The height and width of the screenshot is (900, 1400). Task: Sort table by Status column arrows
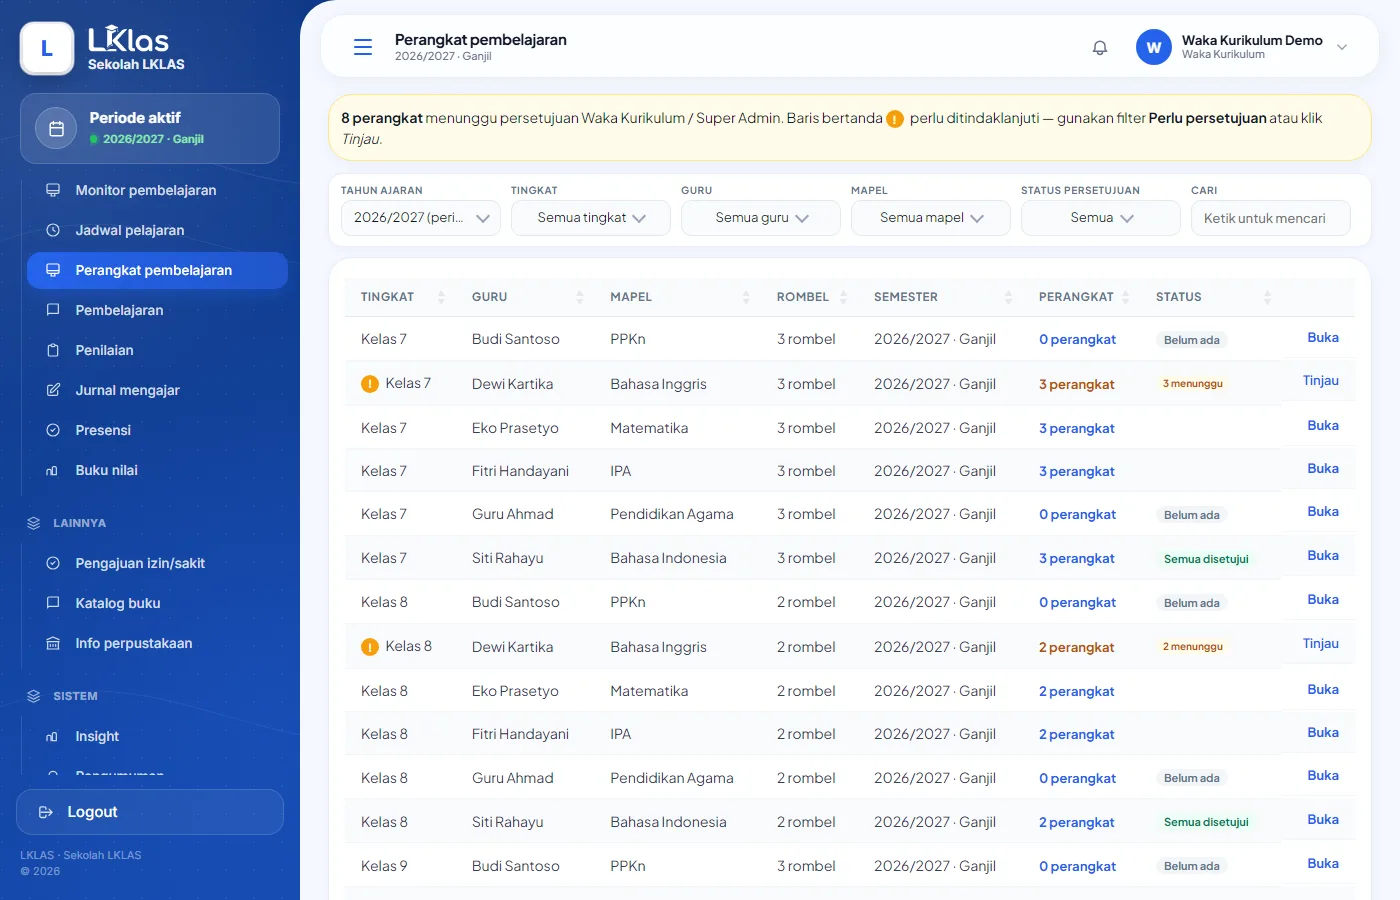[x=1267, y=297]
